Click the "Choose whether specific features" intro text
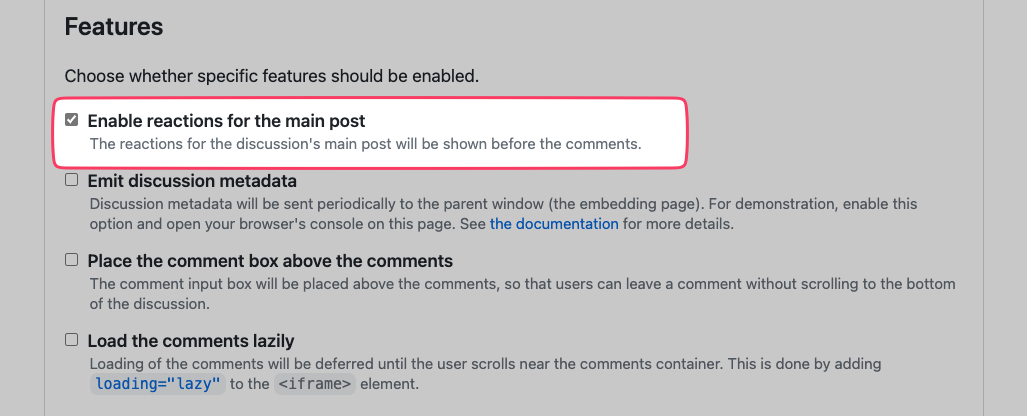Viewport: 1027px width, 416px height. click(x=272, y=75)
